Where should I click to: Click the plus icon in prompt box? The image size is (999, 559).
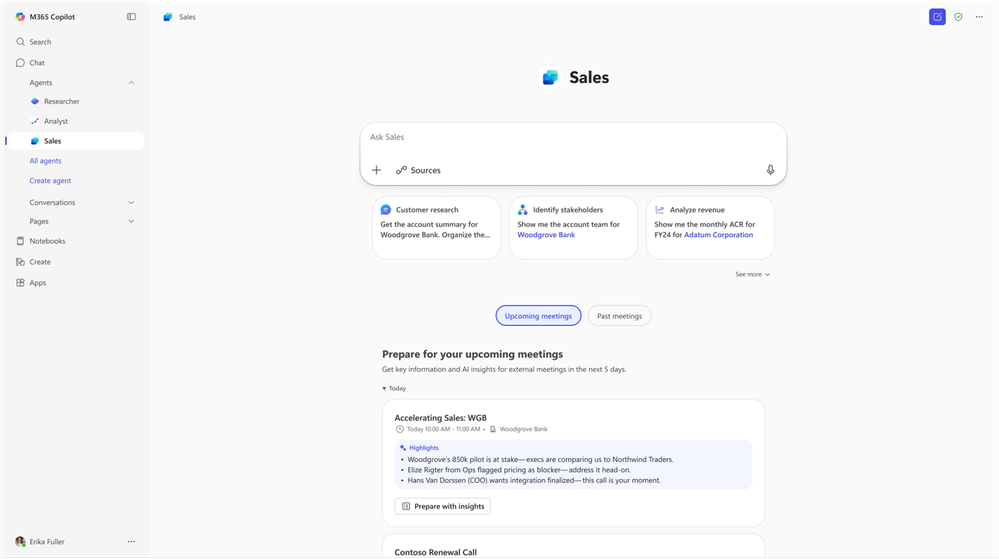(x=377, y=170)
